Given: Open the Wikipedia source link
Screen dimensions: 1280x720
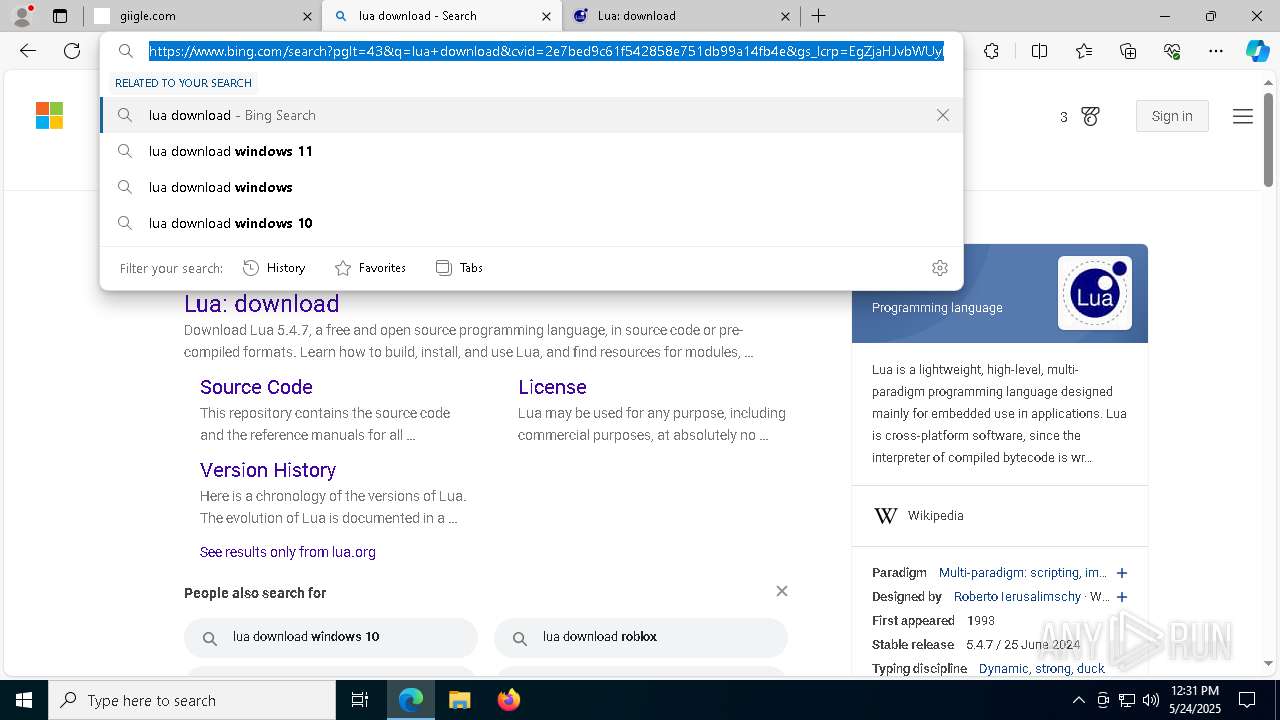Looking at the screenshot, I should coord(935,516).
